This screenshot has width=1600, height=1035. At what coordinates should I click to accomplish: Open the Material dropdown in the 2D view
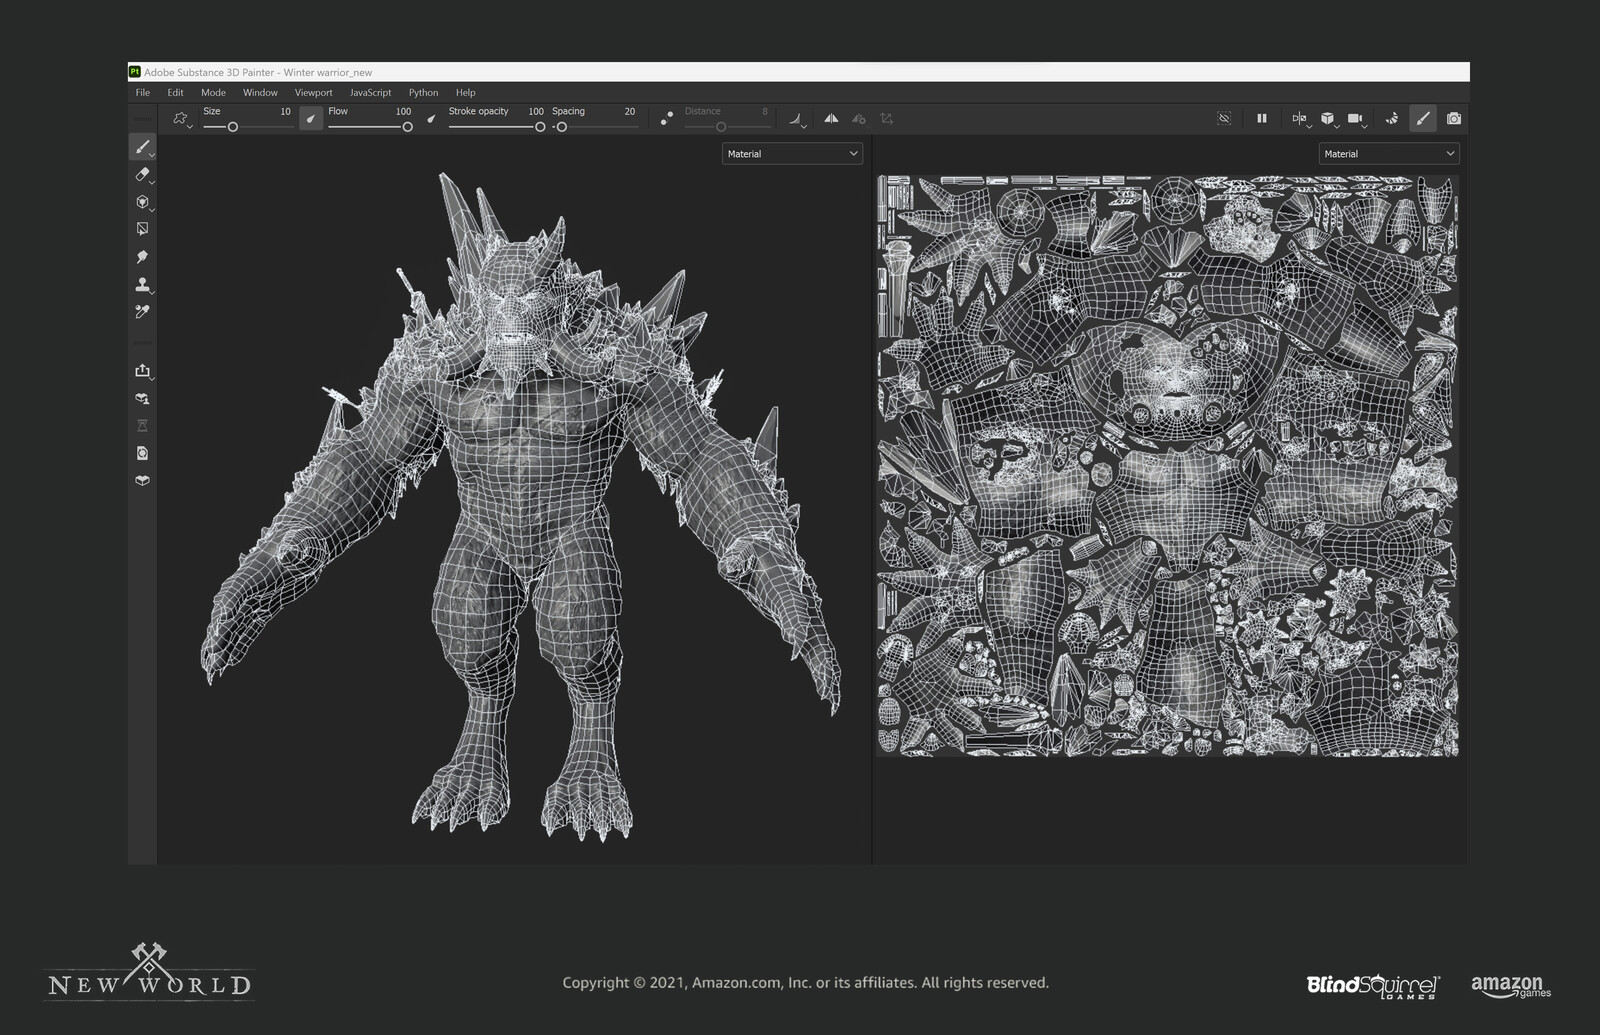(x=1389, y=154)
